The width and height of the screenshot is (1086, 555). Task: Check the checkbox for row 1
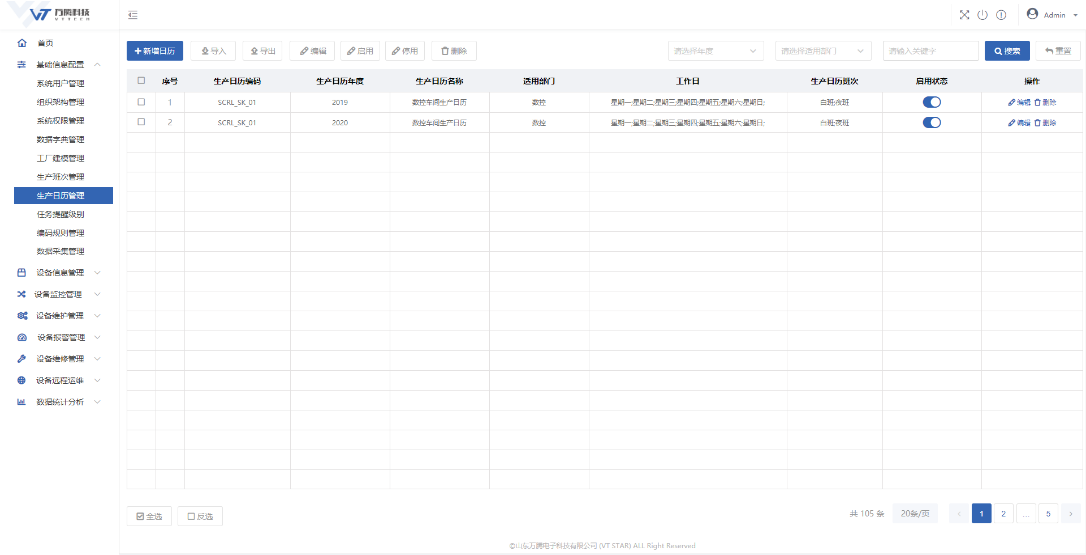pyautogui.click(x=141, y=102)
